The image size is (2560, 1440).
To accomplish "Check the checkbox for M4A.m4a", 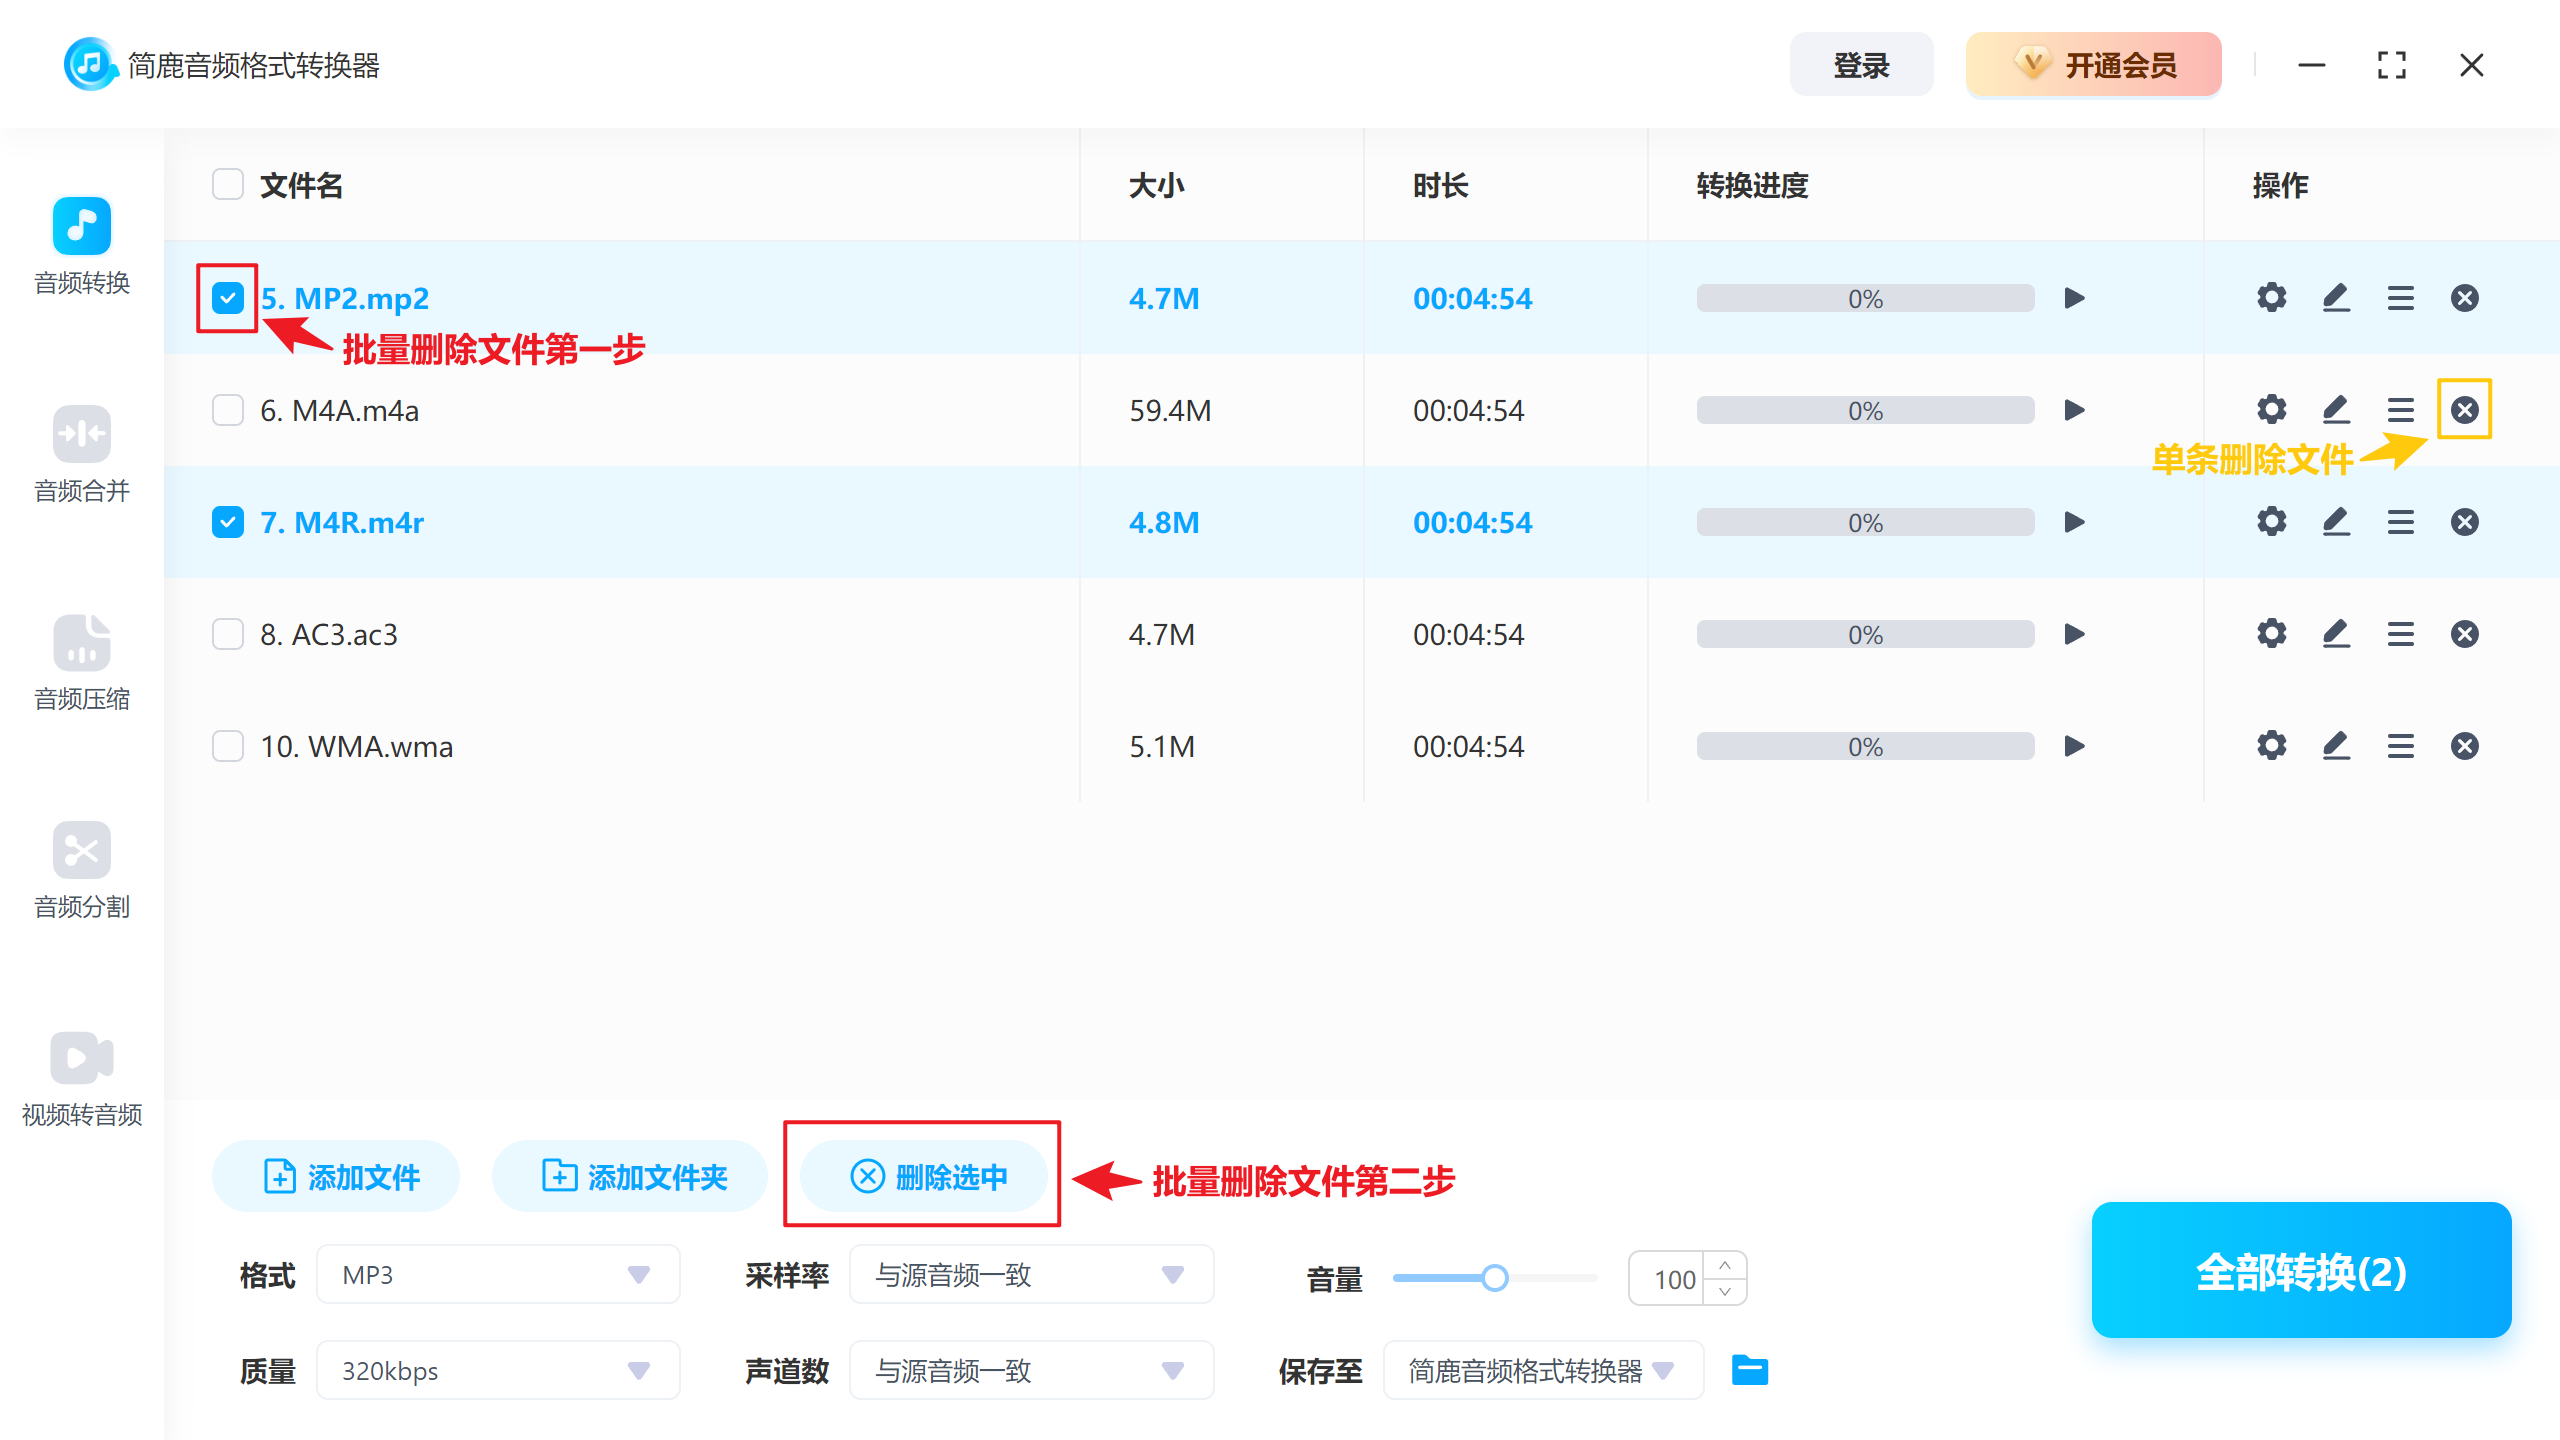I will (x=227, y=409).
